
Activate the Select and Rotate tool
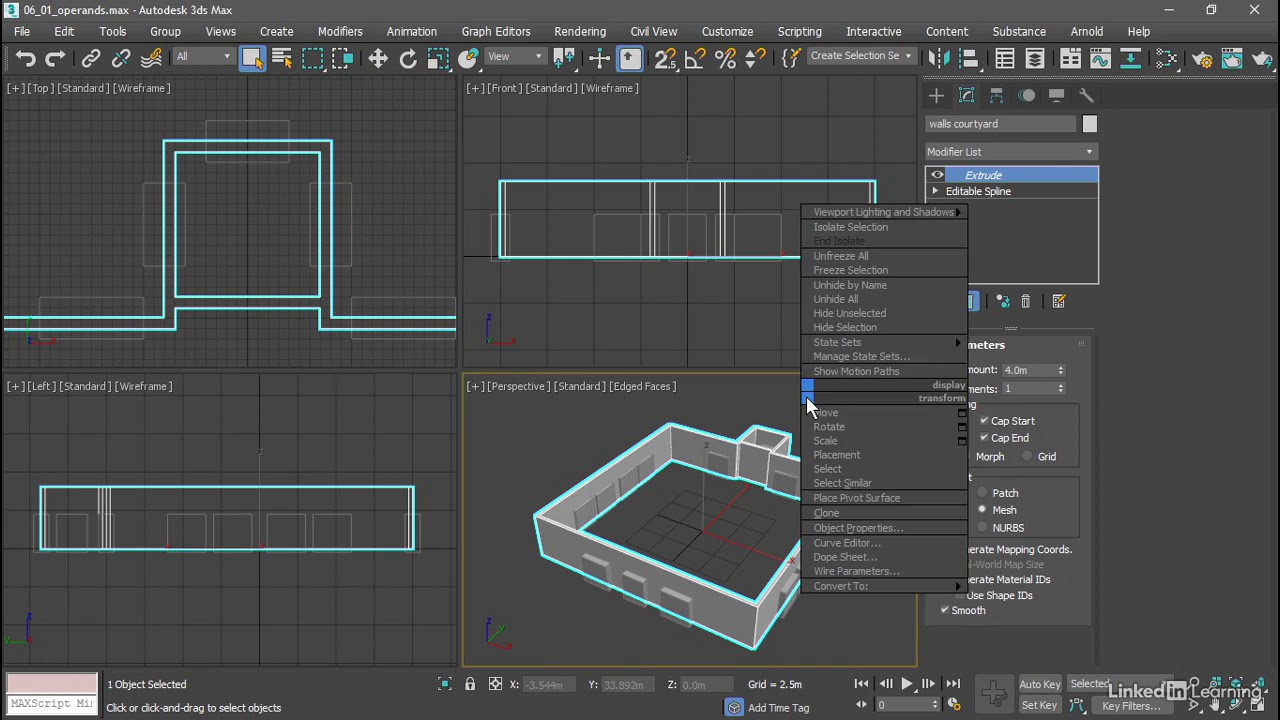(408, 59)
